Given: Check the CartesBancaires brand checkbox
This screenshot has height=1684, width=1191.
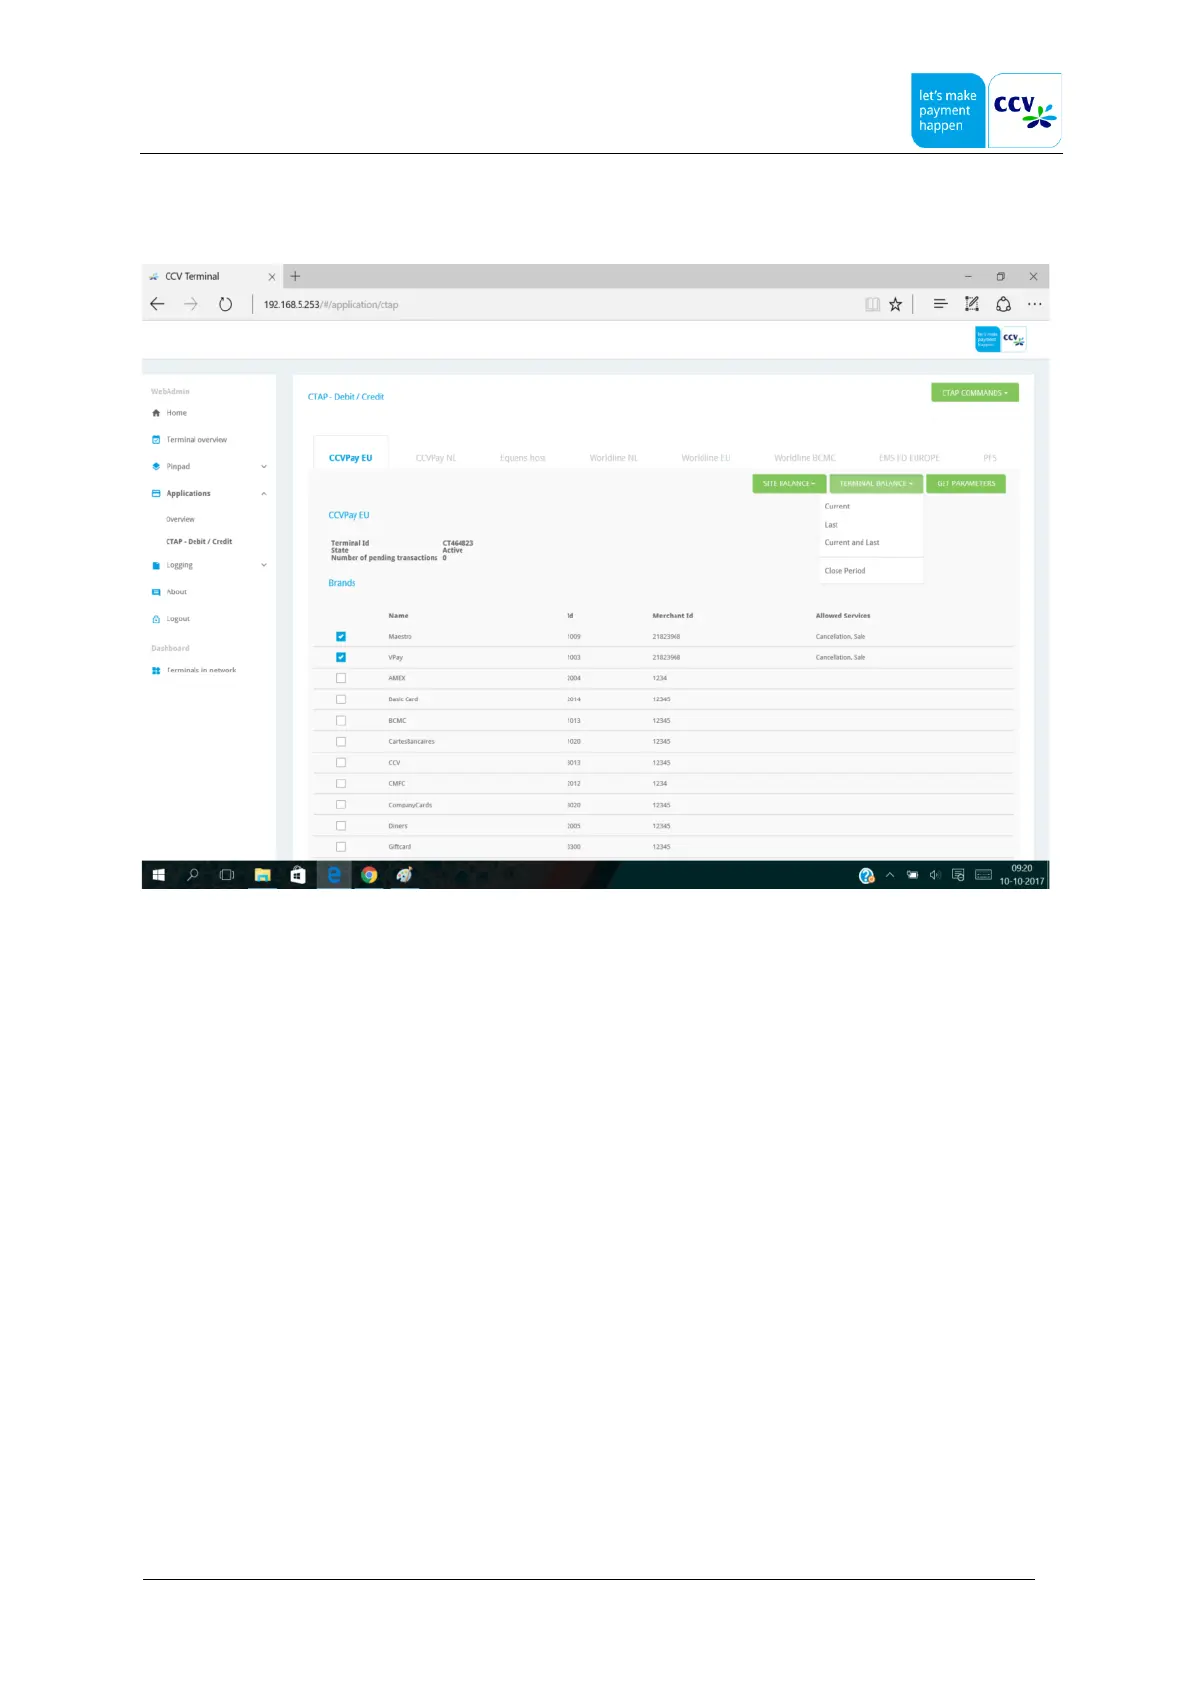Looking at the screenshot, I should click(x=341, y=742).
